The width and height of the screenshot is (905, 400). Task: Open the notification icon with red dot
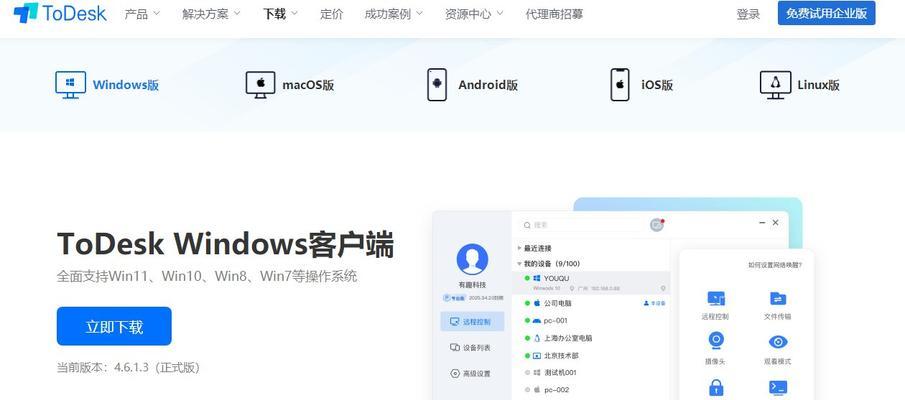coord(657,225)
